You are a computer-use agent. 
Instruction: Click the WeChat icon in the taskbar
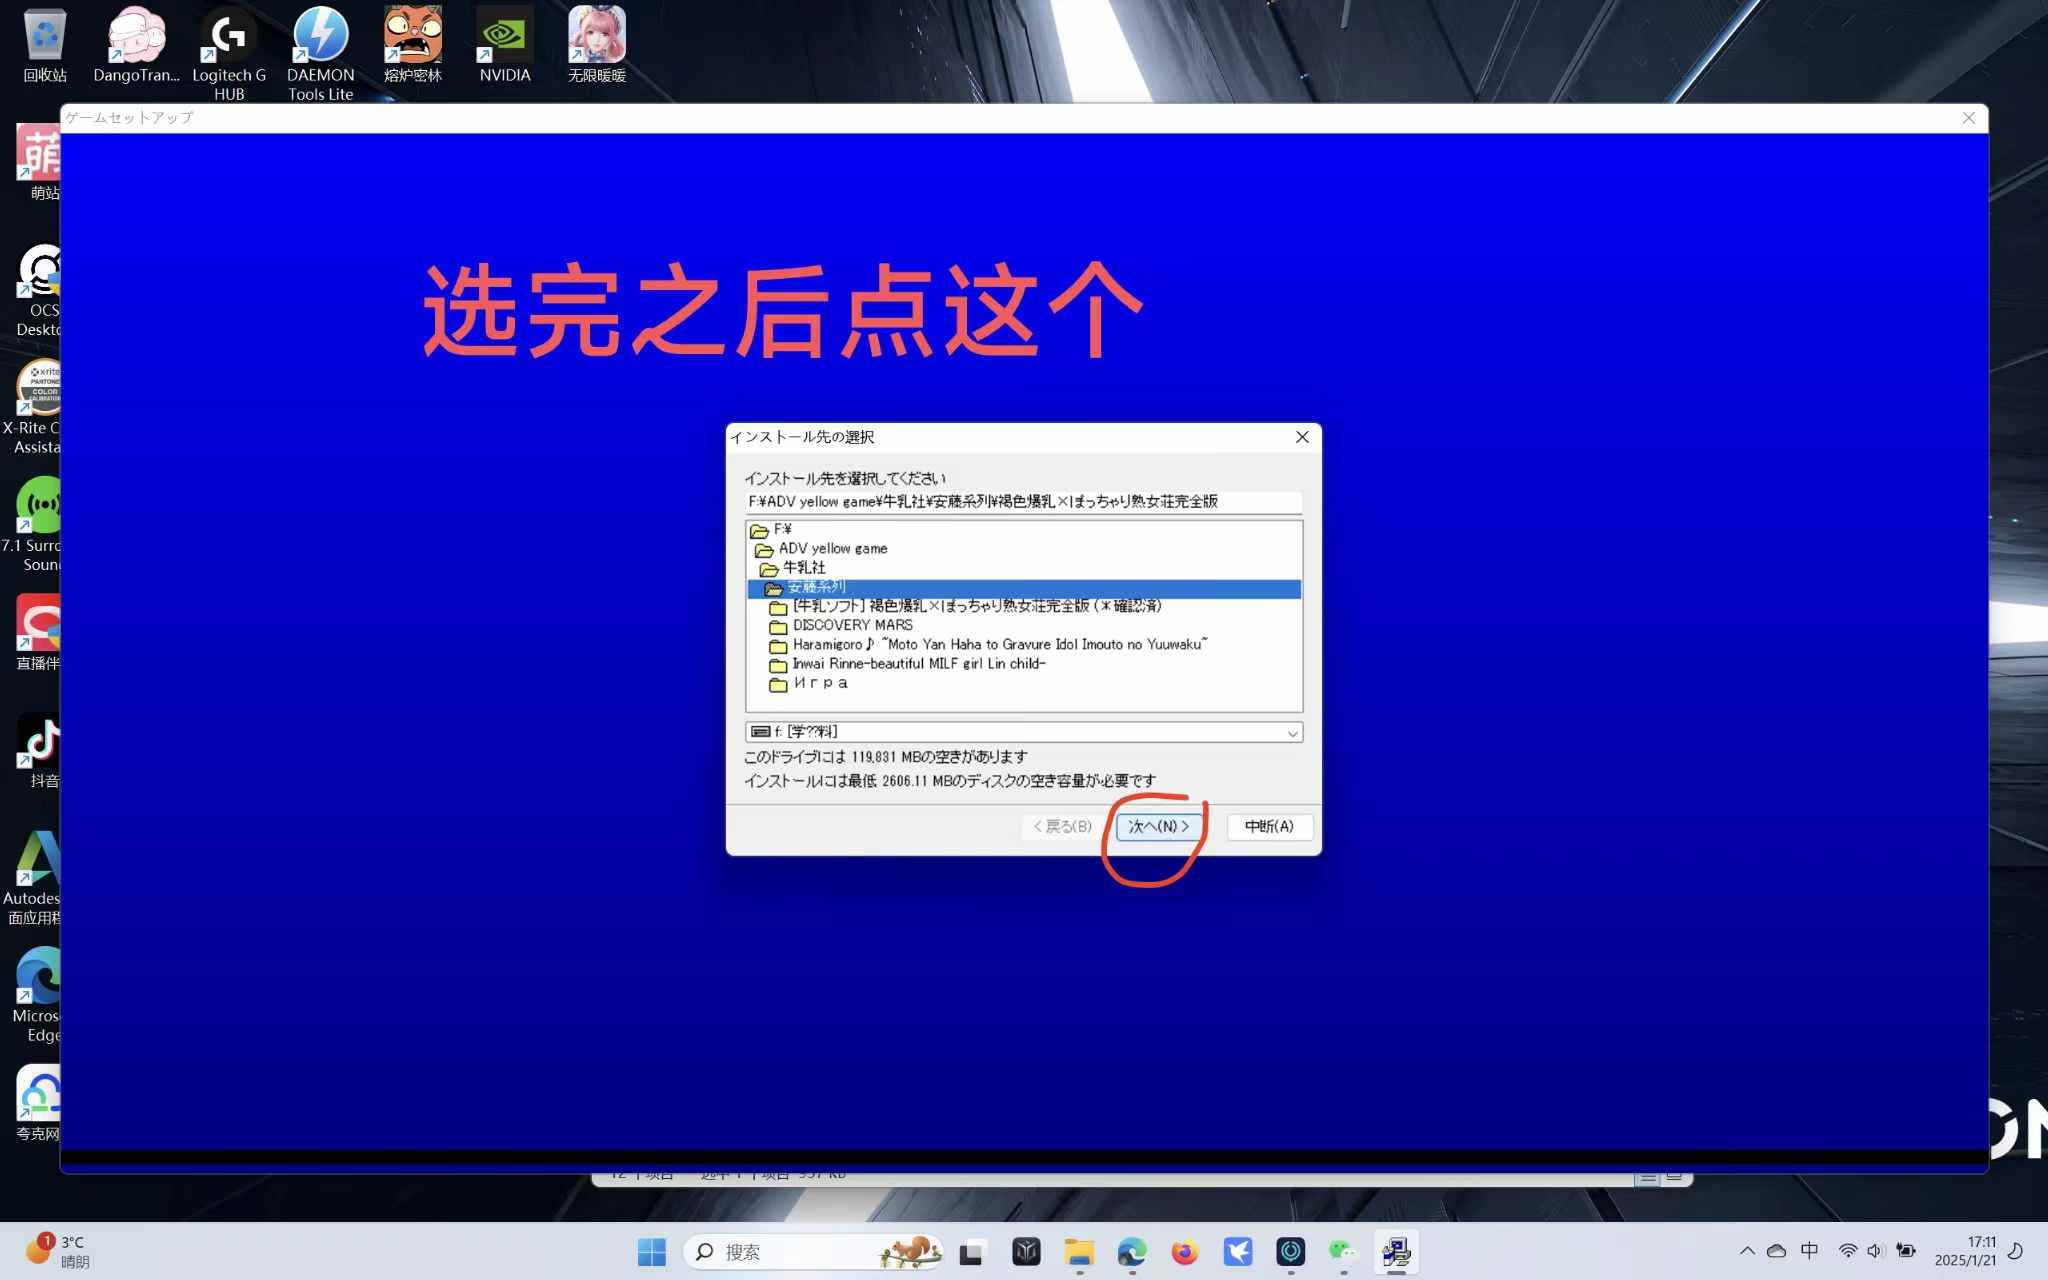click(x=1342, y=1251)
